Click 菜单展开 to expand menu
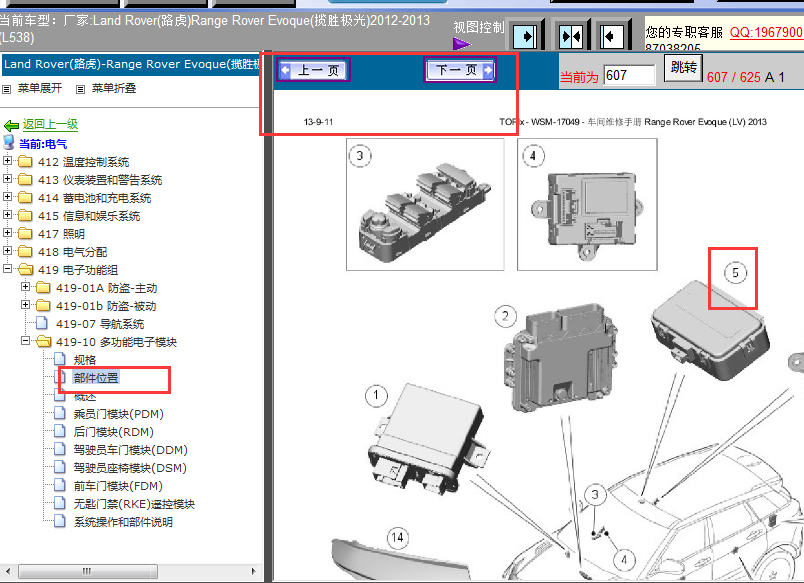Viewport: 804px width, 583px height. pos(39,88)
